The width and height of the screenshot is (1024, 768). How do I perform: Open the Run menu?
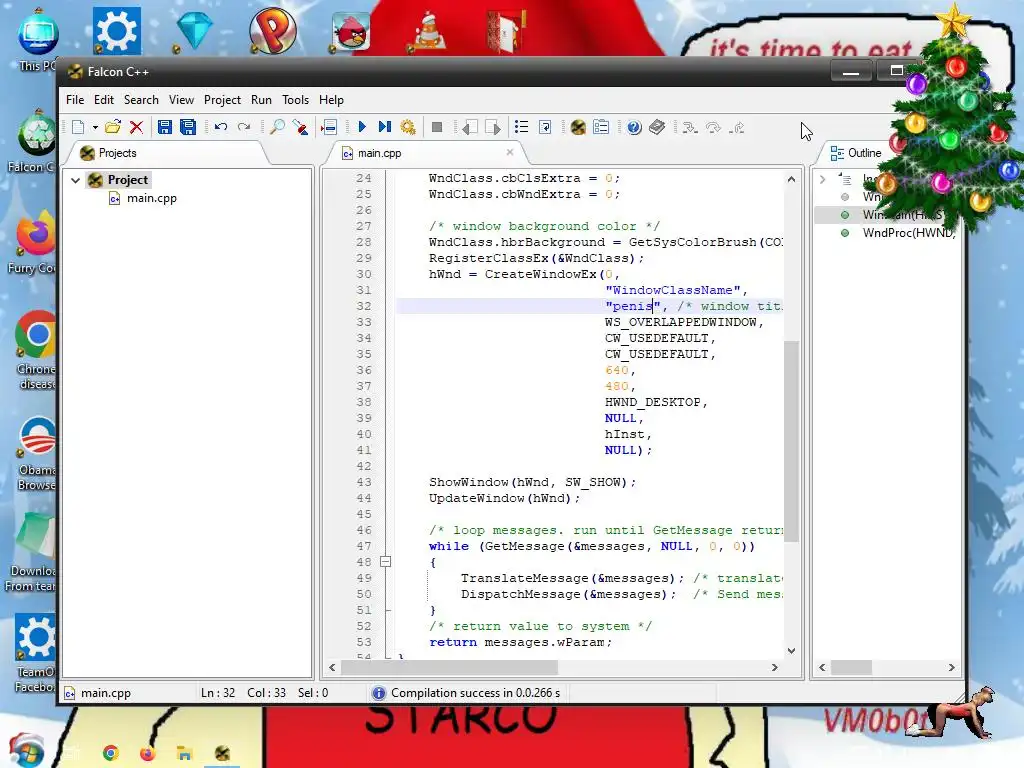click(261, 100)
